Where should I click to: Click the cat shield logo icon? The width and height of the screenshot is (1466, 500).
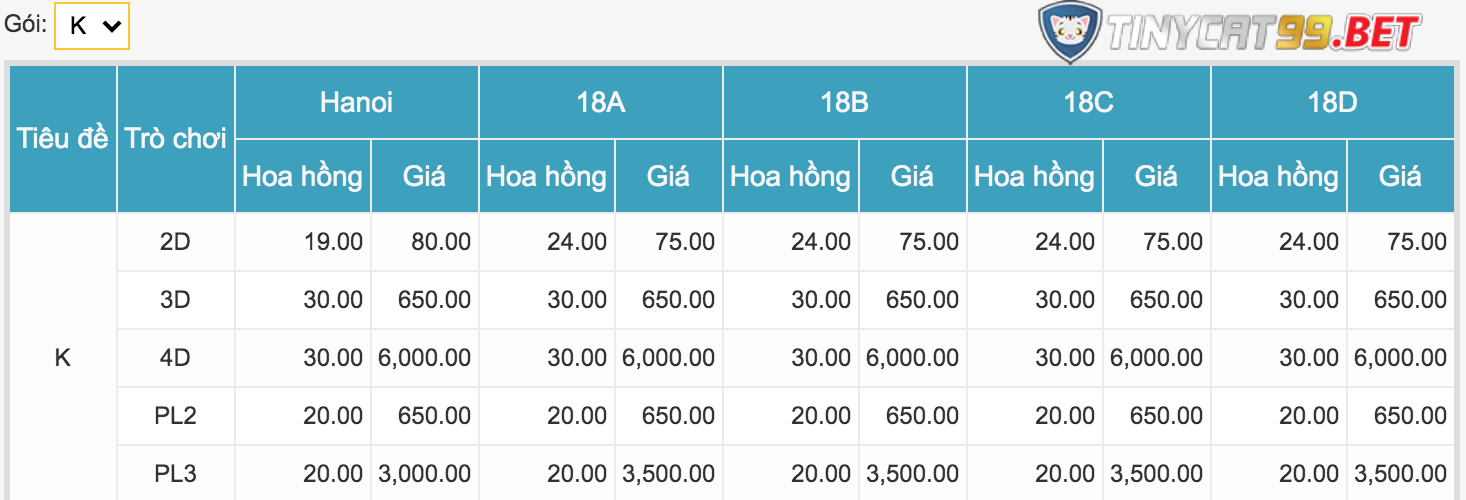click(x=1069, y=31)
